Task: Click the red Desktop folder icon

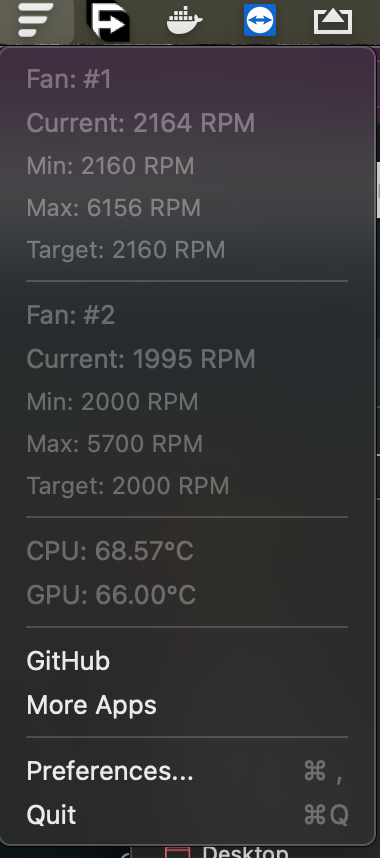Action: [x=177, y=853]
